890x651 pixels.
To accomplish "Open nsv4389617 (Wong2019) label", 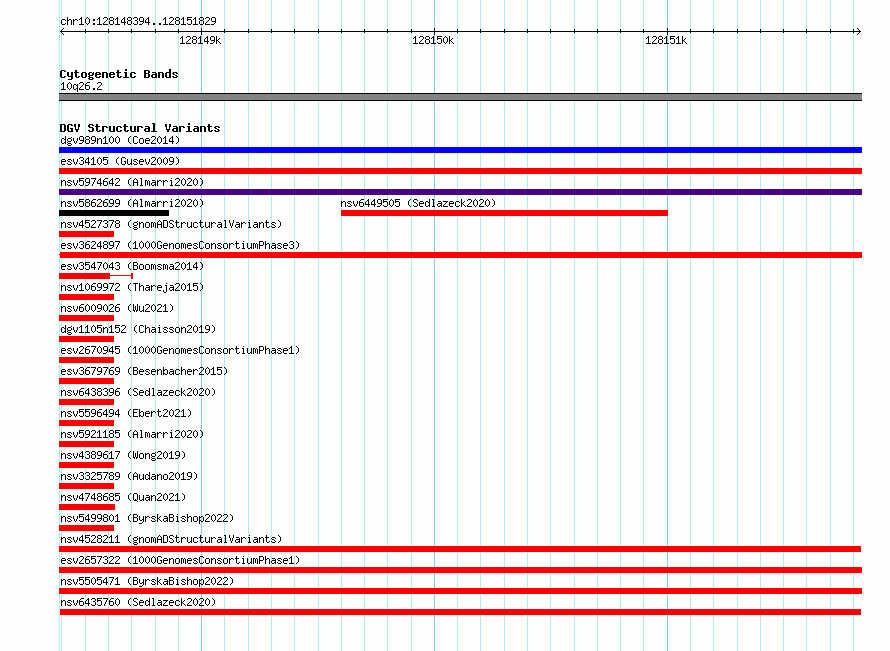I will pos(123,455).
